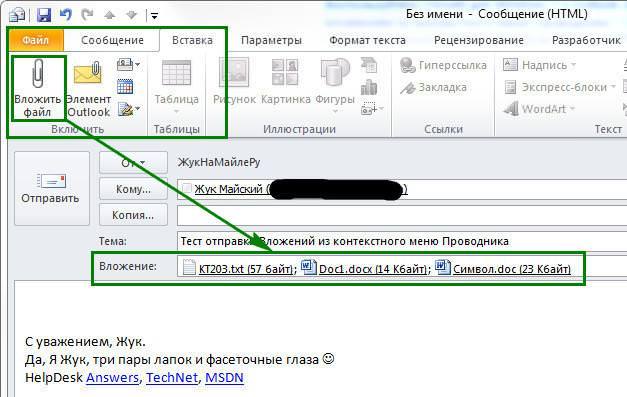Open signature dropdown icon
The height and width of the screenshot is (397, 627).
(129, 108)
